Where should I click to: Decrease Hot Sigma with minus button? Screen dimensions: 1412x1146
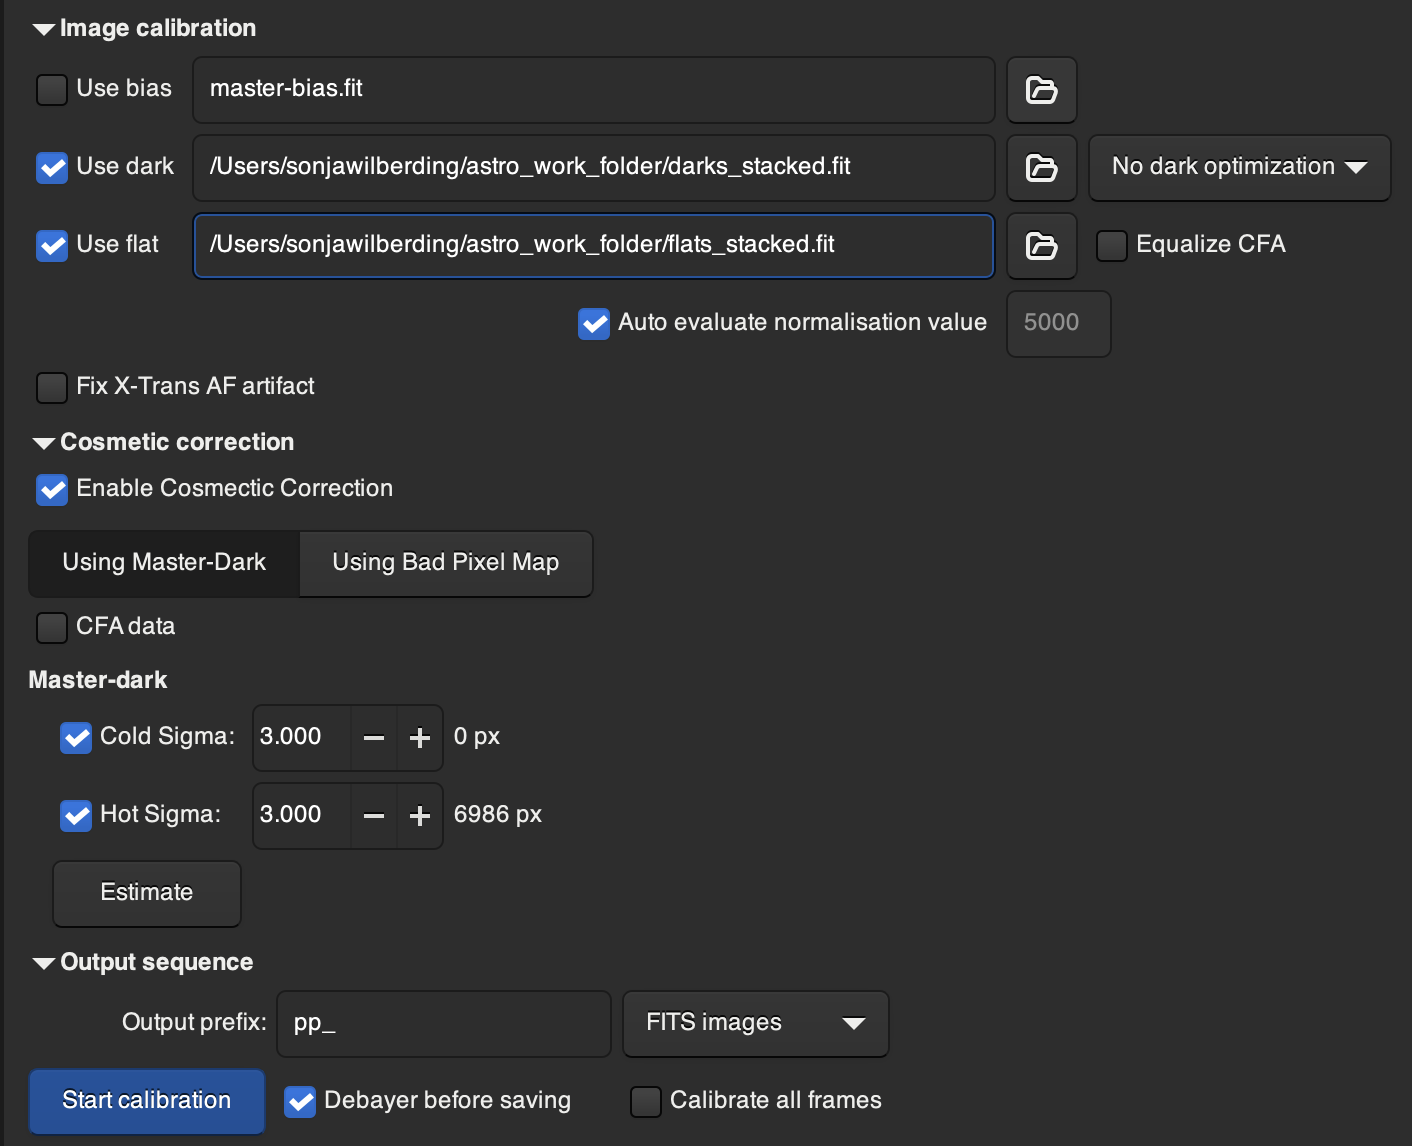coord(374,816)
